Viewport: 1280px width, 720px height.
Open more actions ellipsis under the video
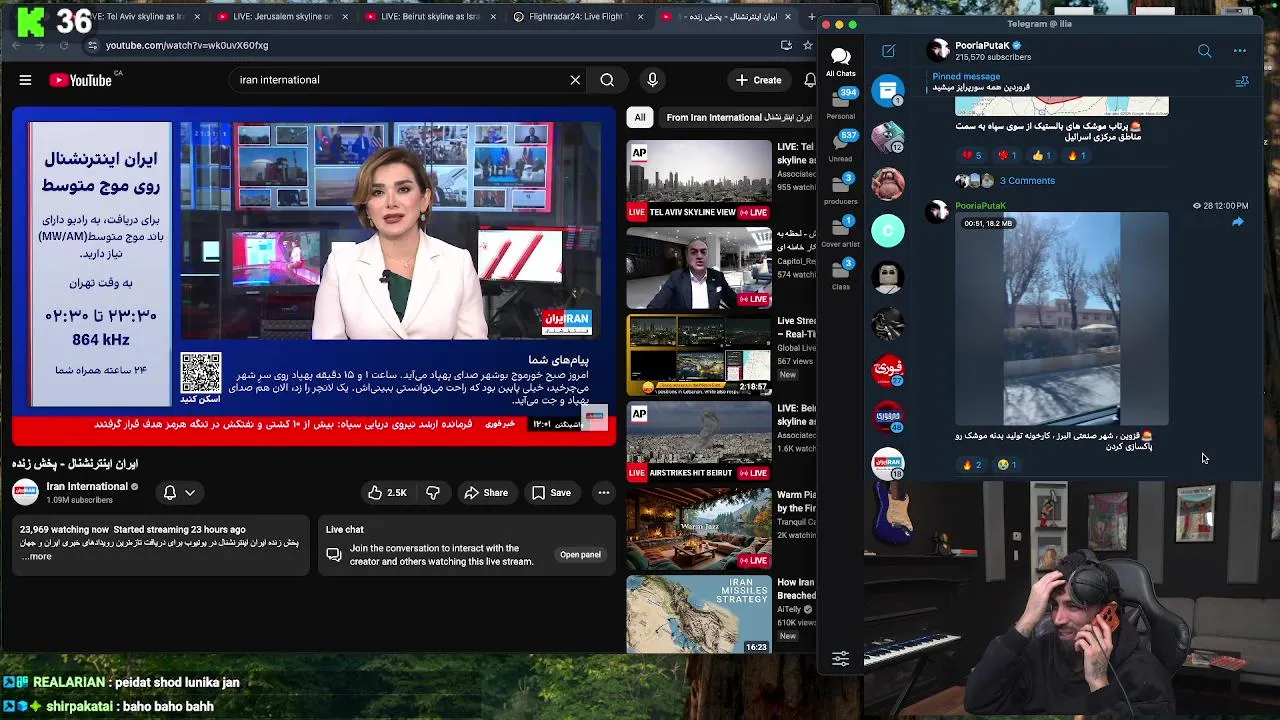[603, 493]
